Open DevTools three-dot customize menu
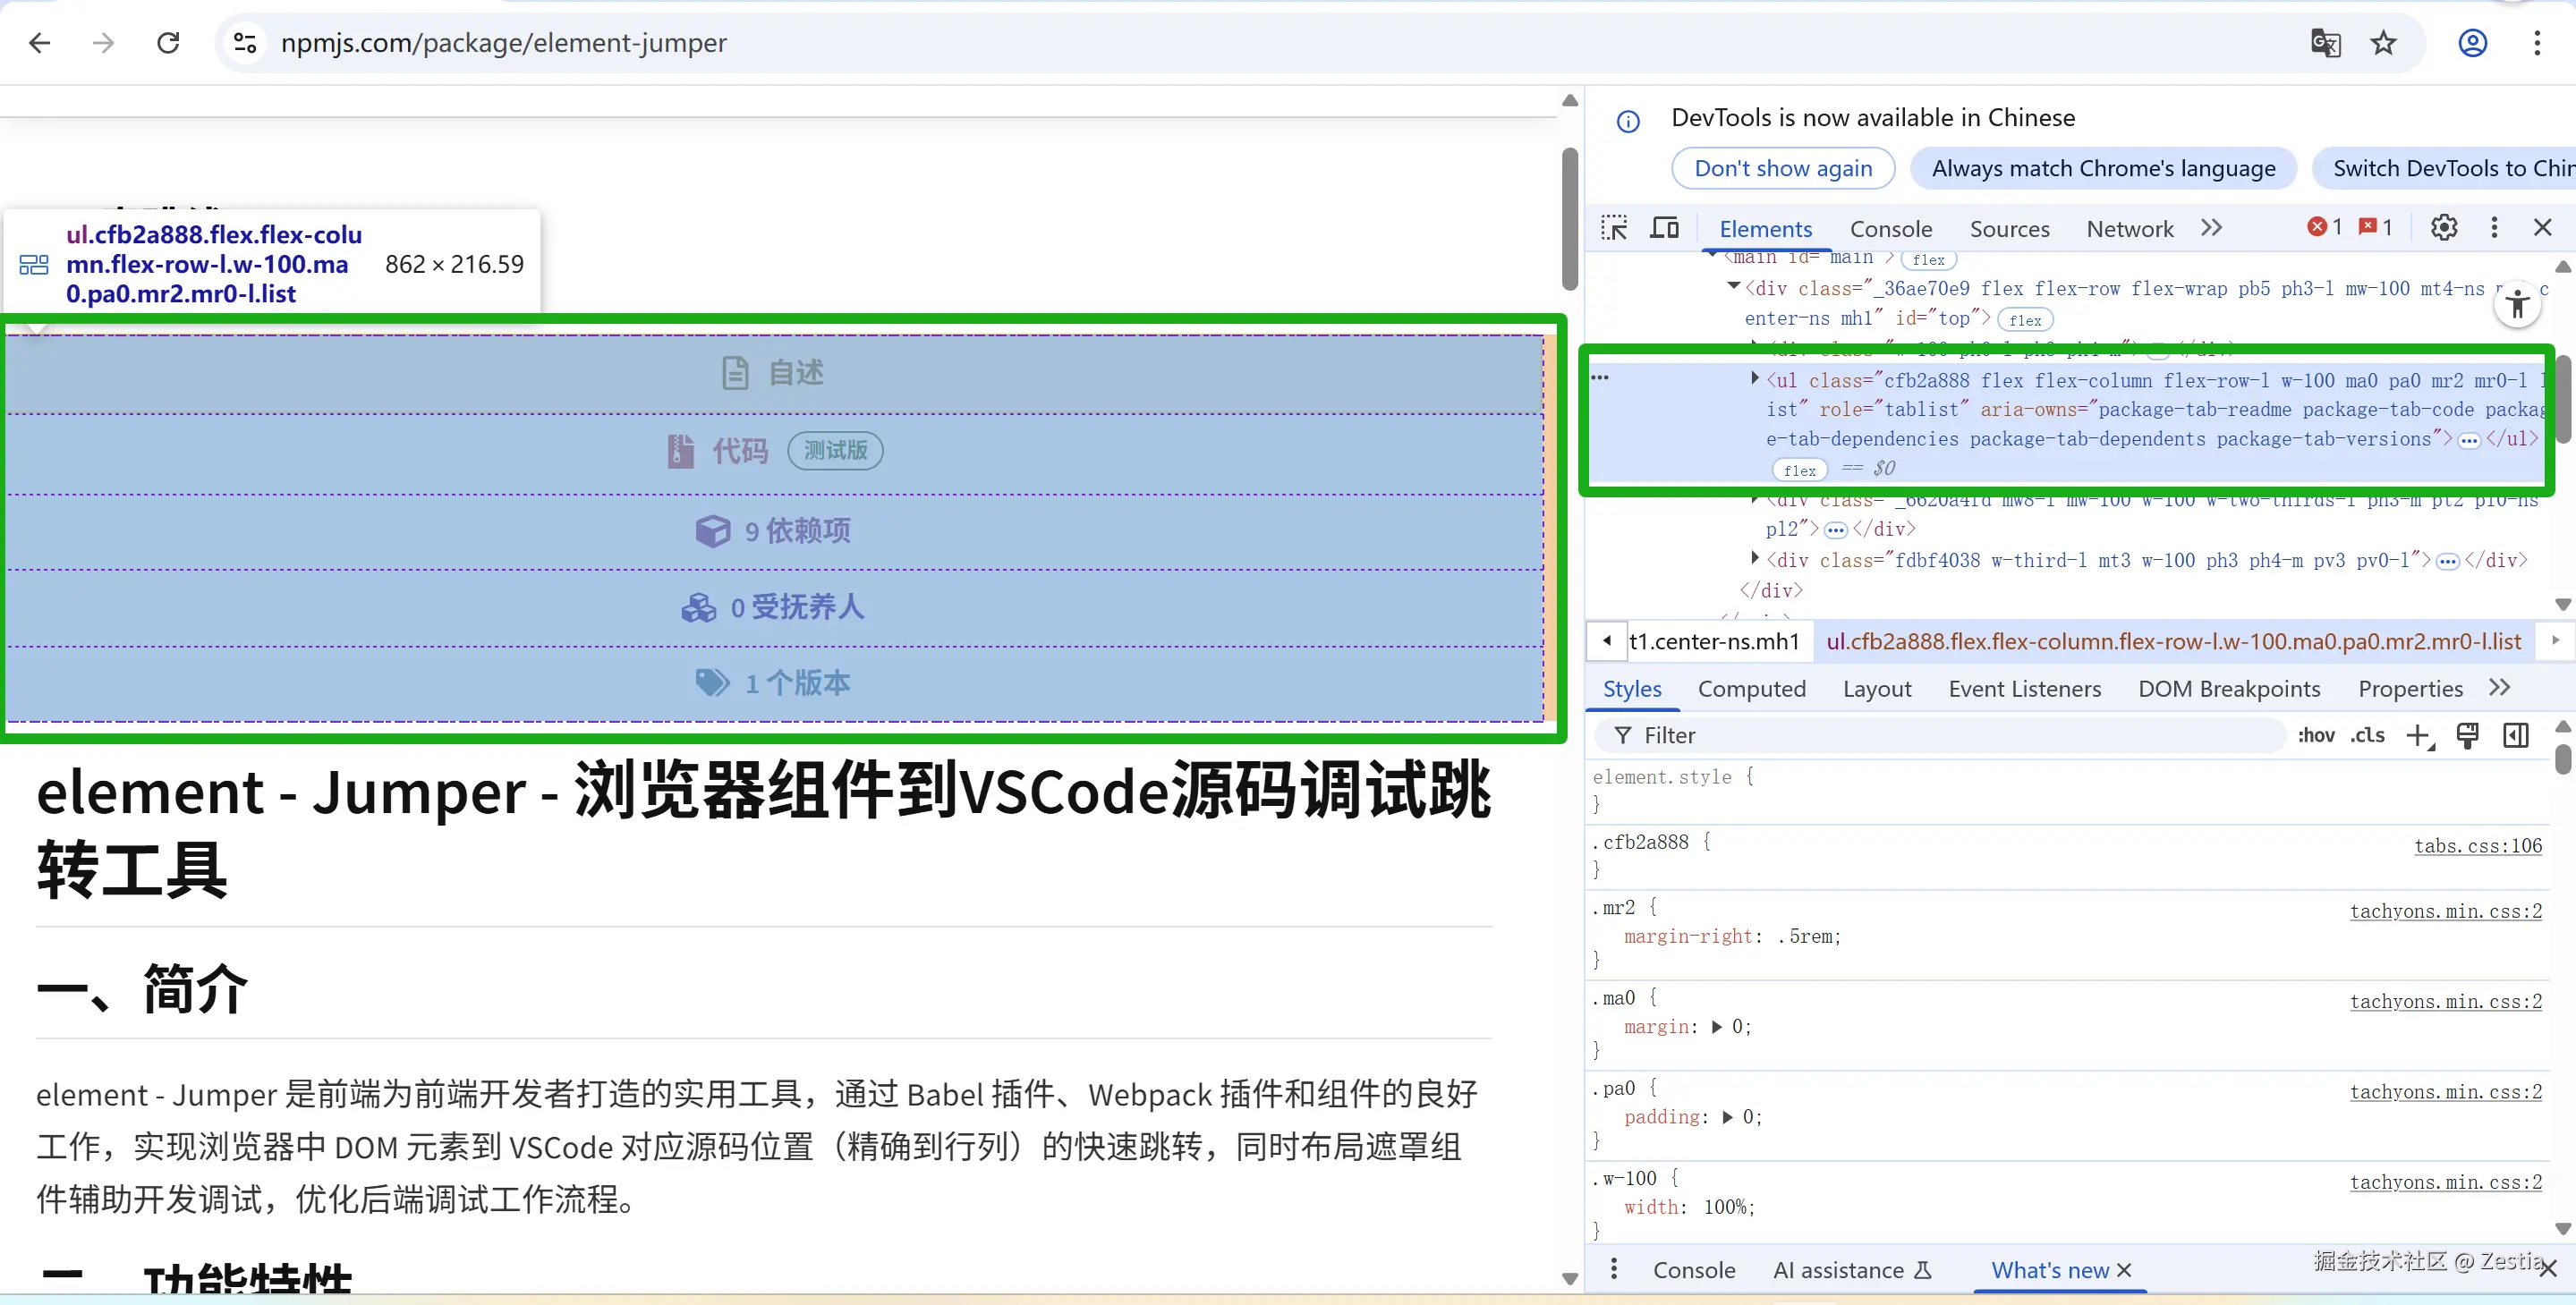Viewport: 2576px width, 1305px height. tap(2494, 228)
